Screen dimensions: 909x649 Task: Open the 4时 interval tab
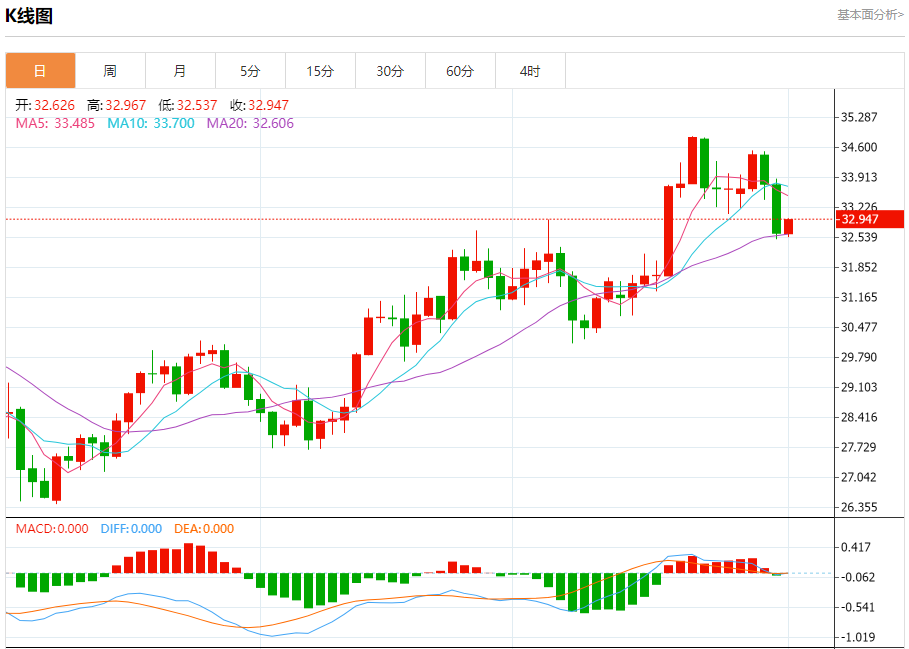[530, 71]
